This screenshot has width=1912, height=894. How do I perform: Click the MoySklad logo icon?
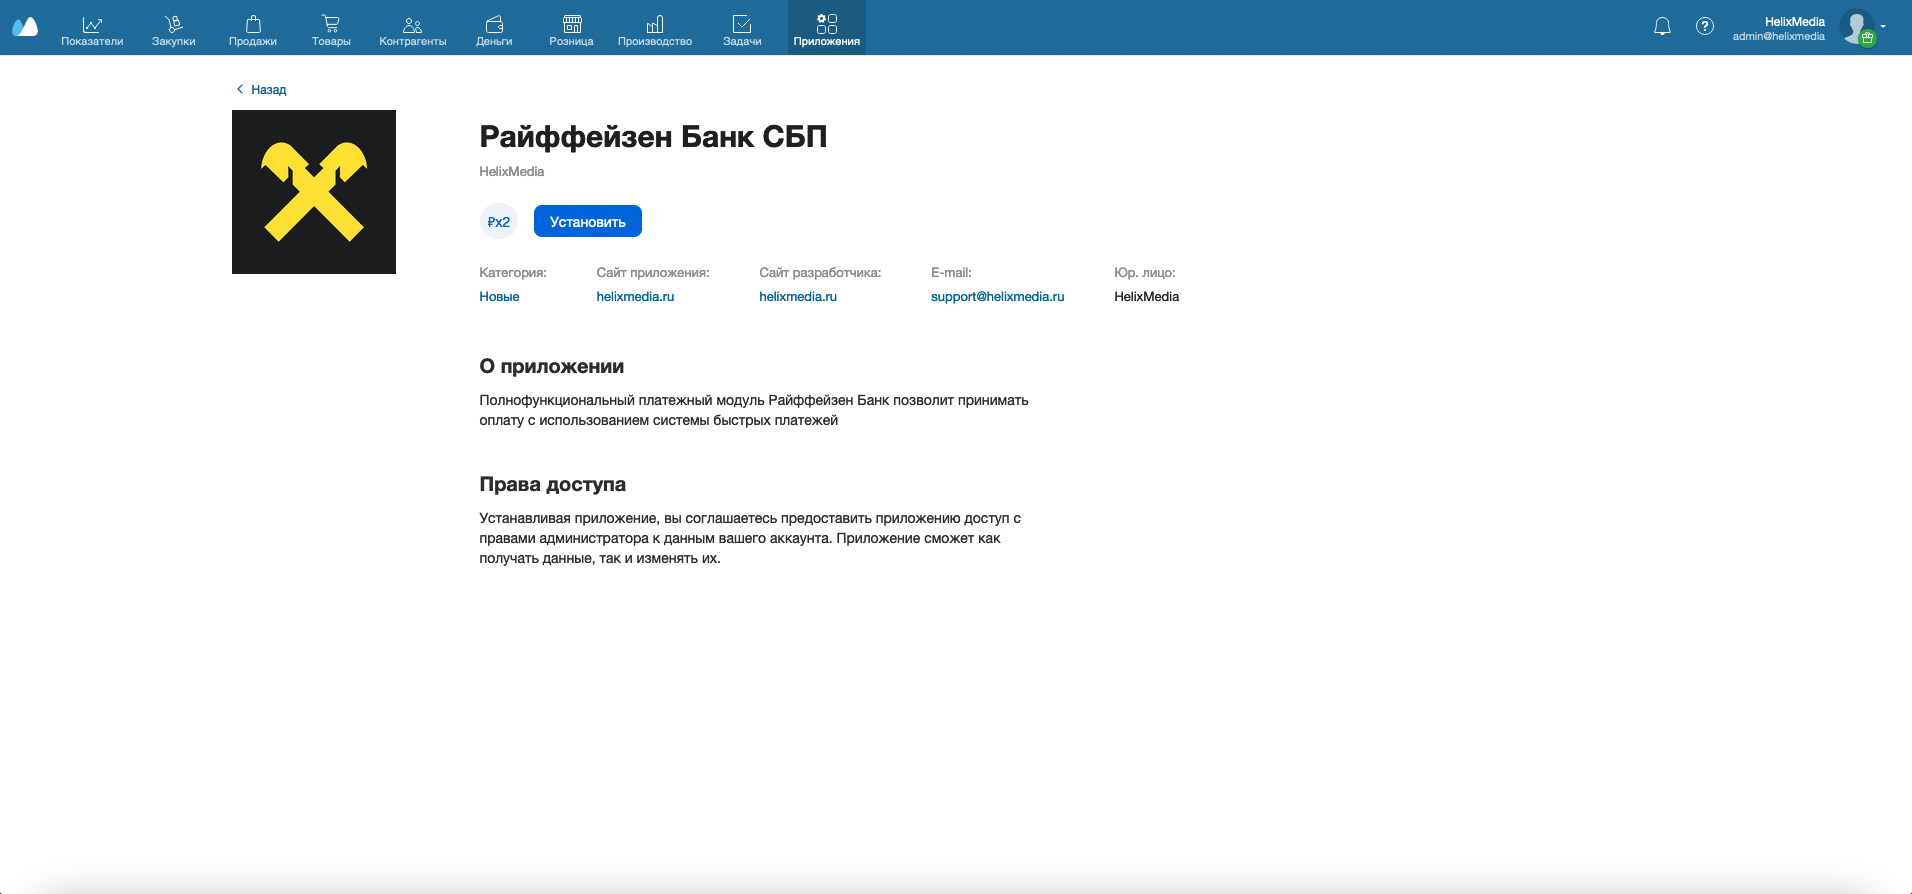(x=25, y=27)
